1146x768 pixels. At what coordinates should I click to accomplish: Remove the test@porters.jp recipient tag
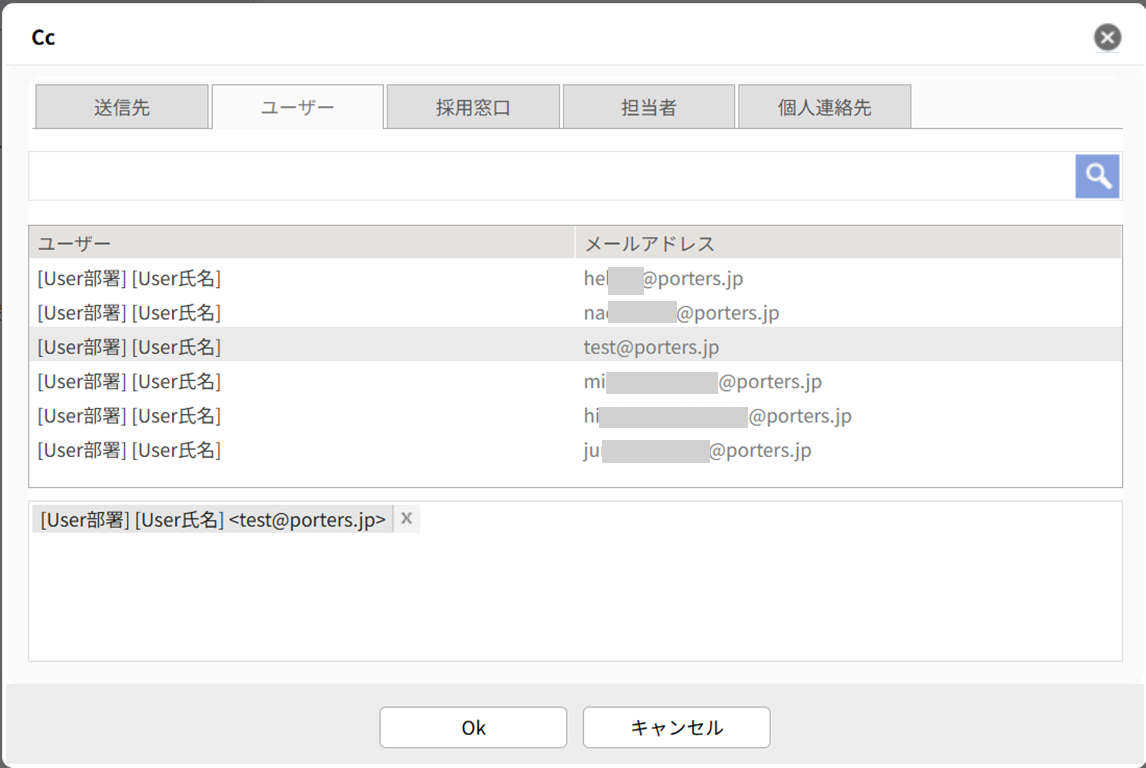tap(406, 518)
